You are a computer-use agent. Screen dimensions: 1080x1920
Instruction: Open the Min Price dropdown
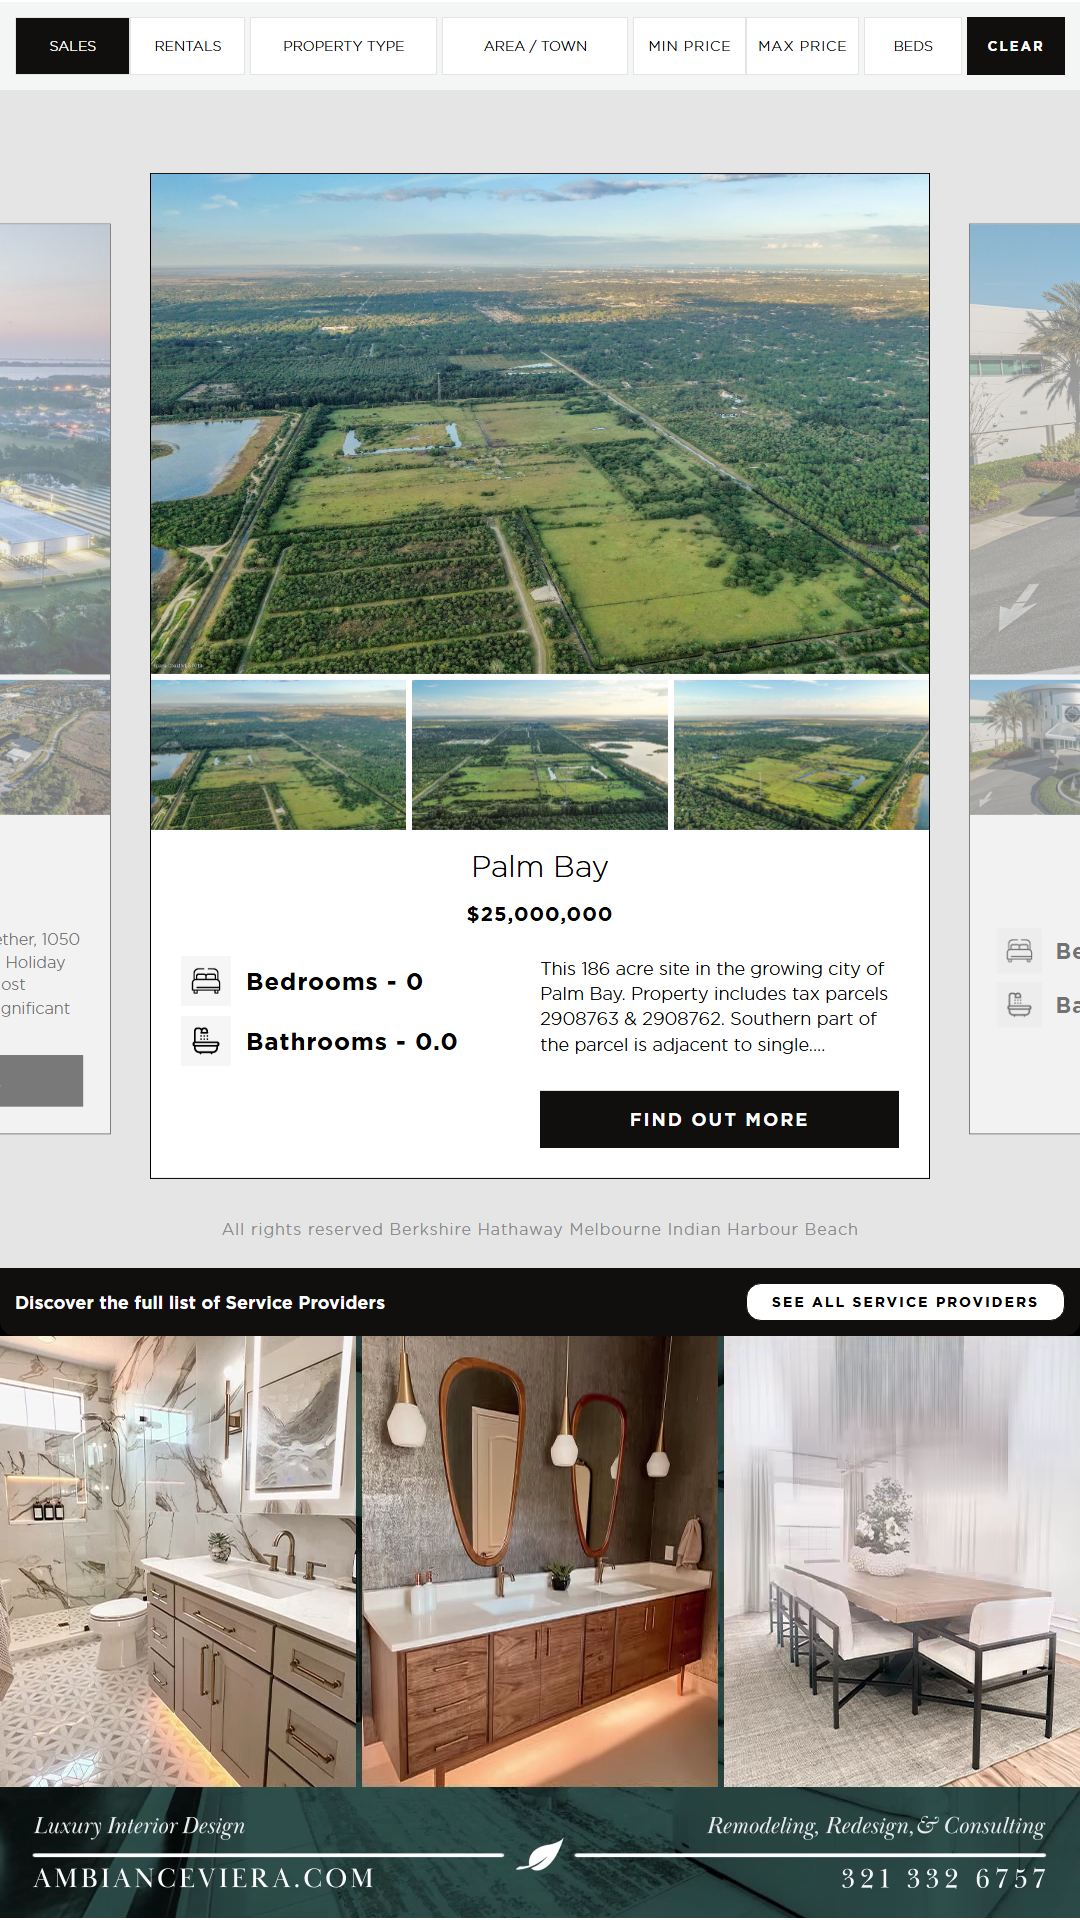(x=689, y=46)
